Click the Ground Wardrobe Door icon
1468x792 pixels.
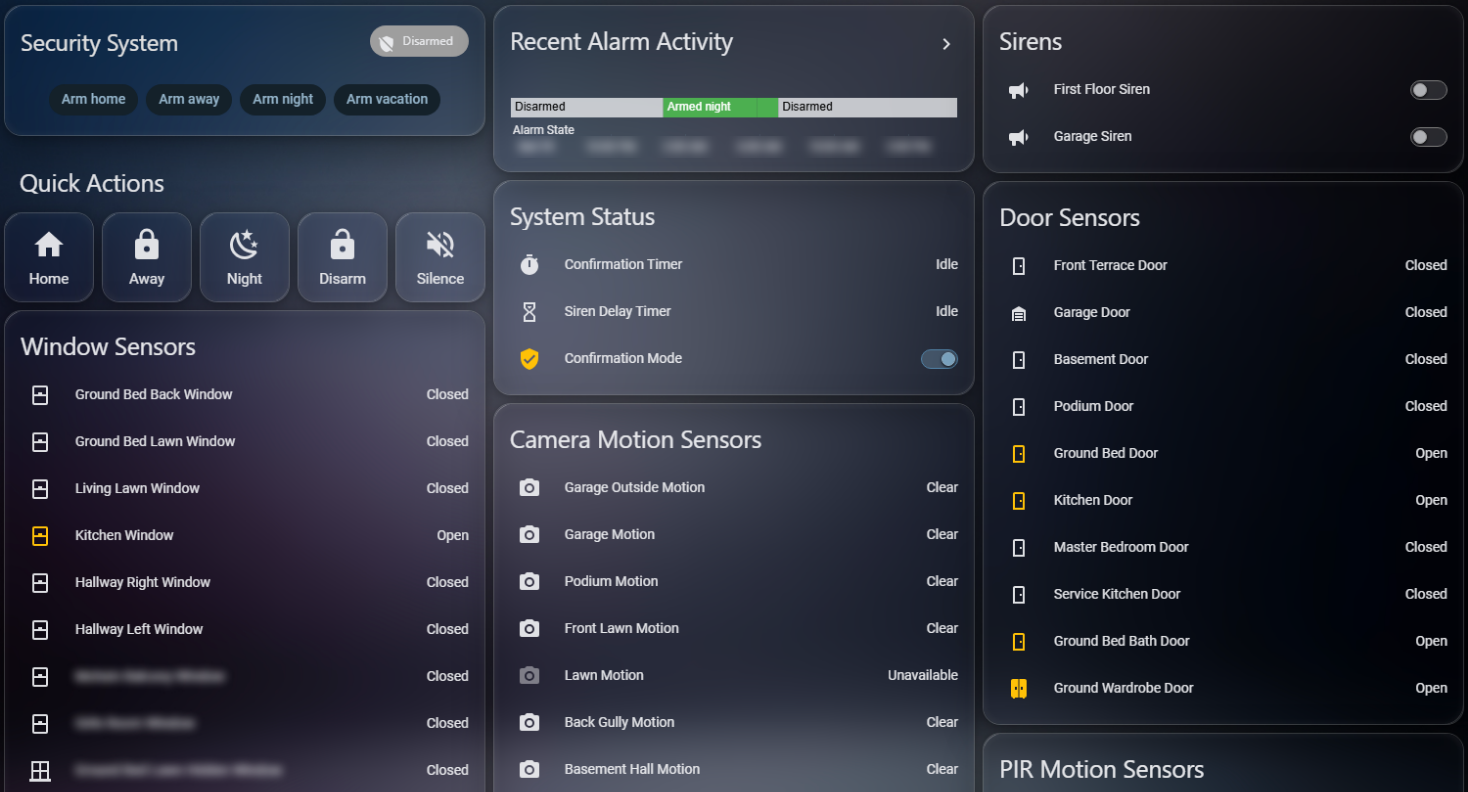pos(1019,689)
